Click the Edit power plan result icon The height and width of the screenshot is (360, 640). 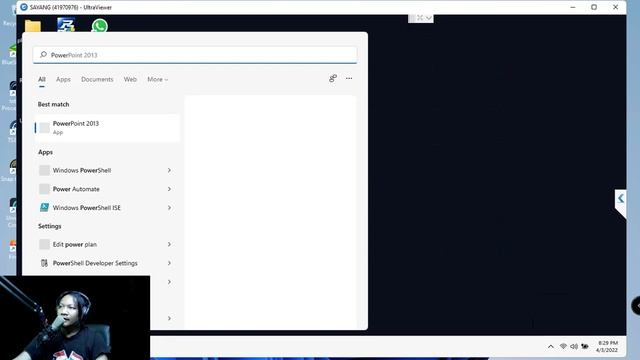click(44, 244)
